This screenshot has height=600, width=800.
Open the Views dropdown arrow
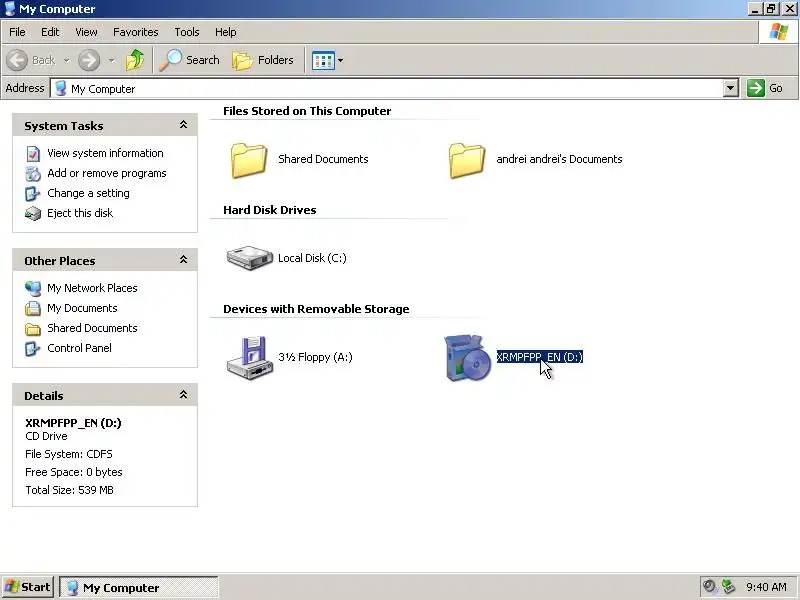pyautogui.click(x=340, y=60)
